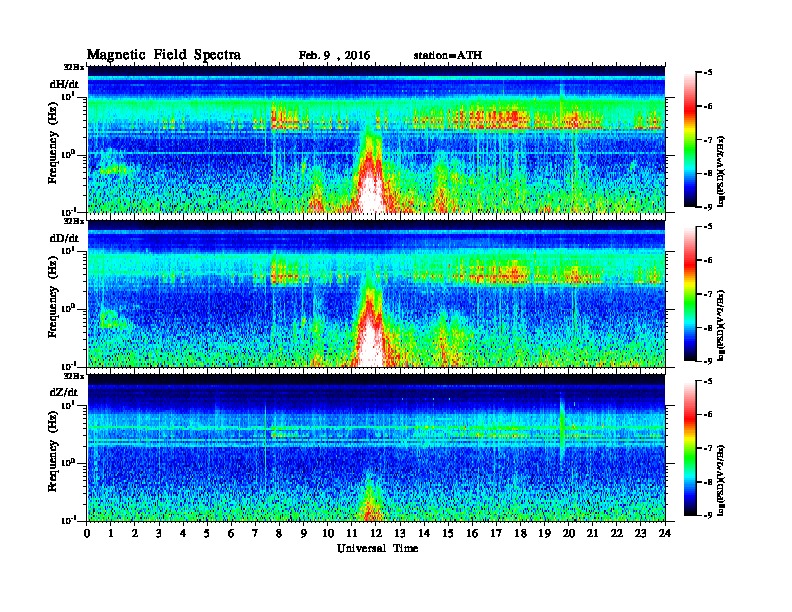Click the dZ/dt spectrogram plot area
This screenshot has height=612, width=792.
click(x=376, y=448)
